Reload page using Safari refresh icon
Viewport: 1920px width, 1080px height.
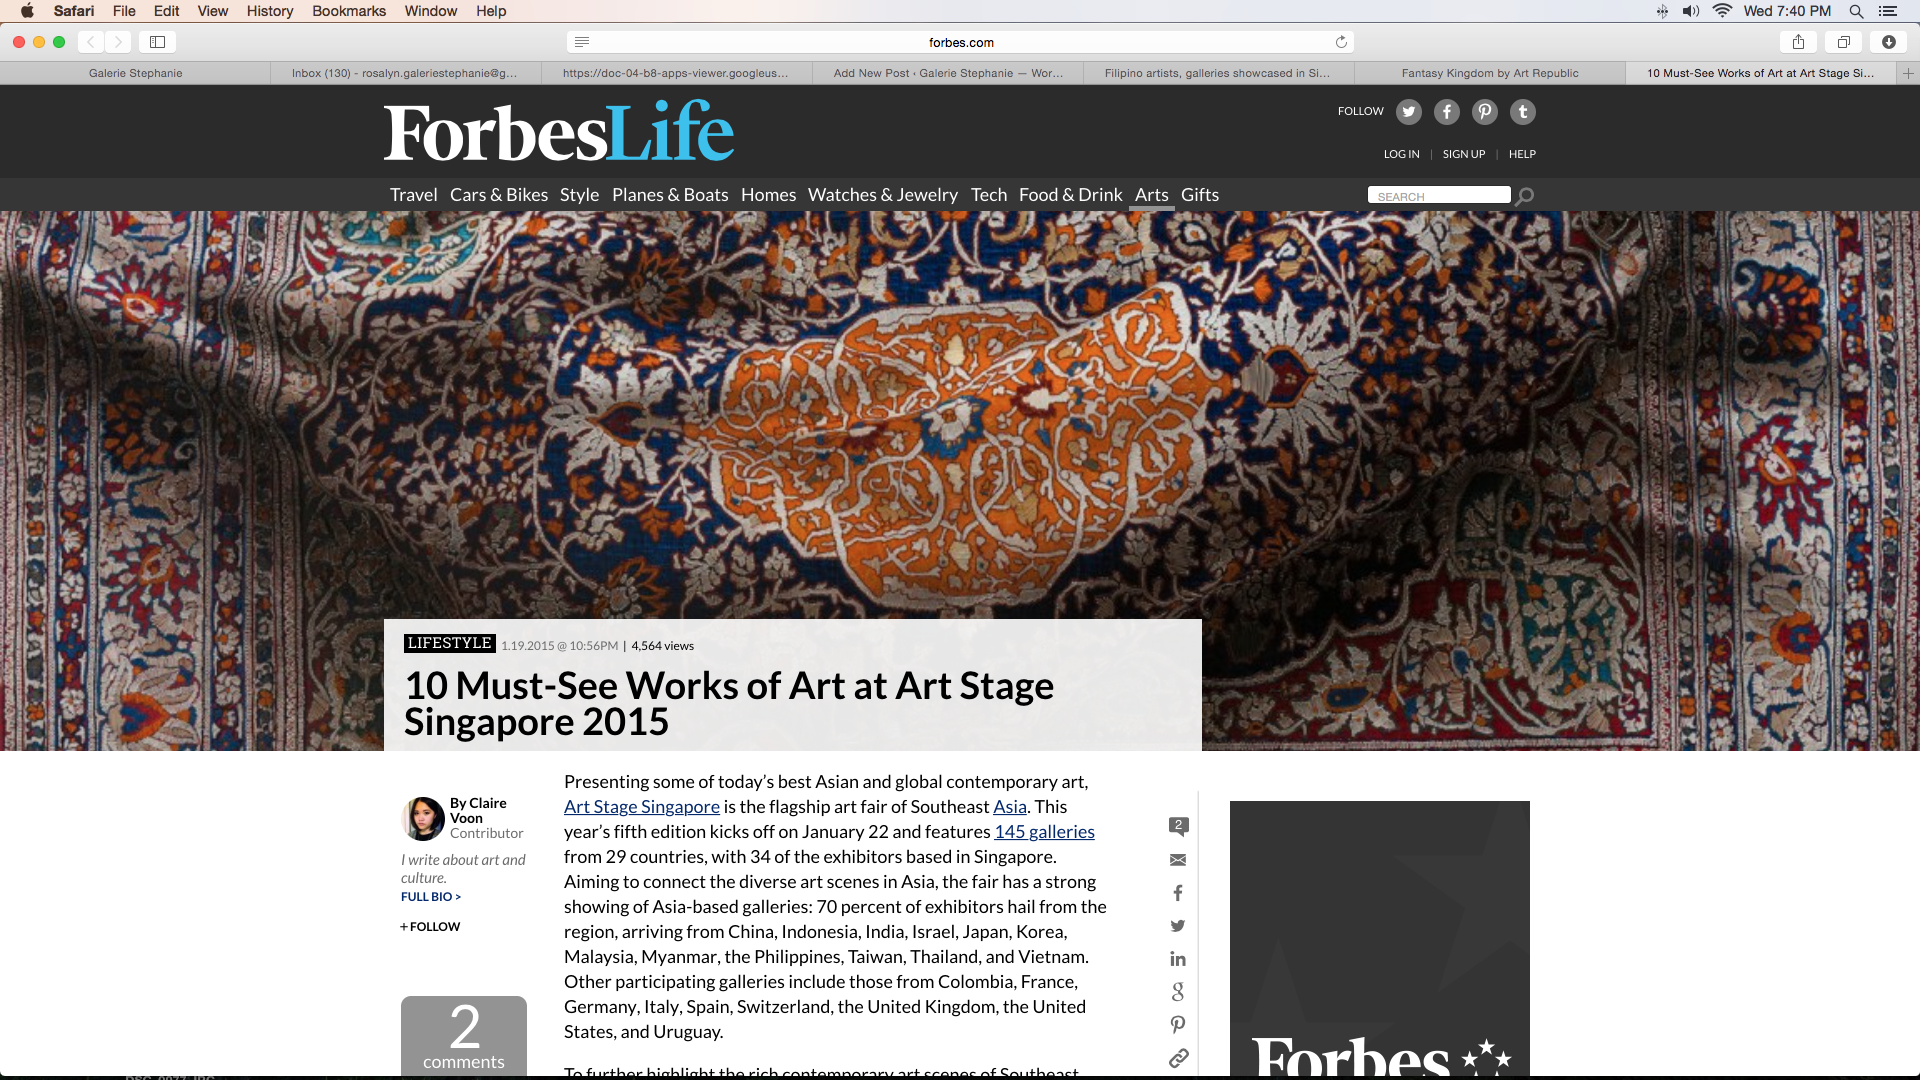click(x=1341, y=42)
